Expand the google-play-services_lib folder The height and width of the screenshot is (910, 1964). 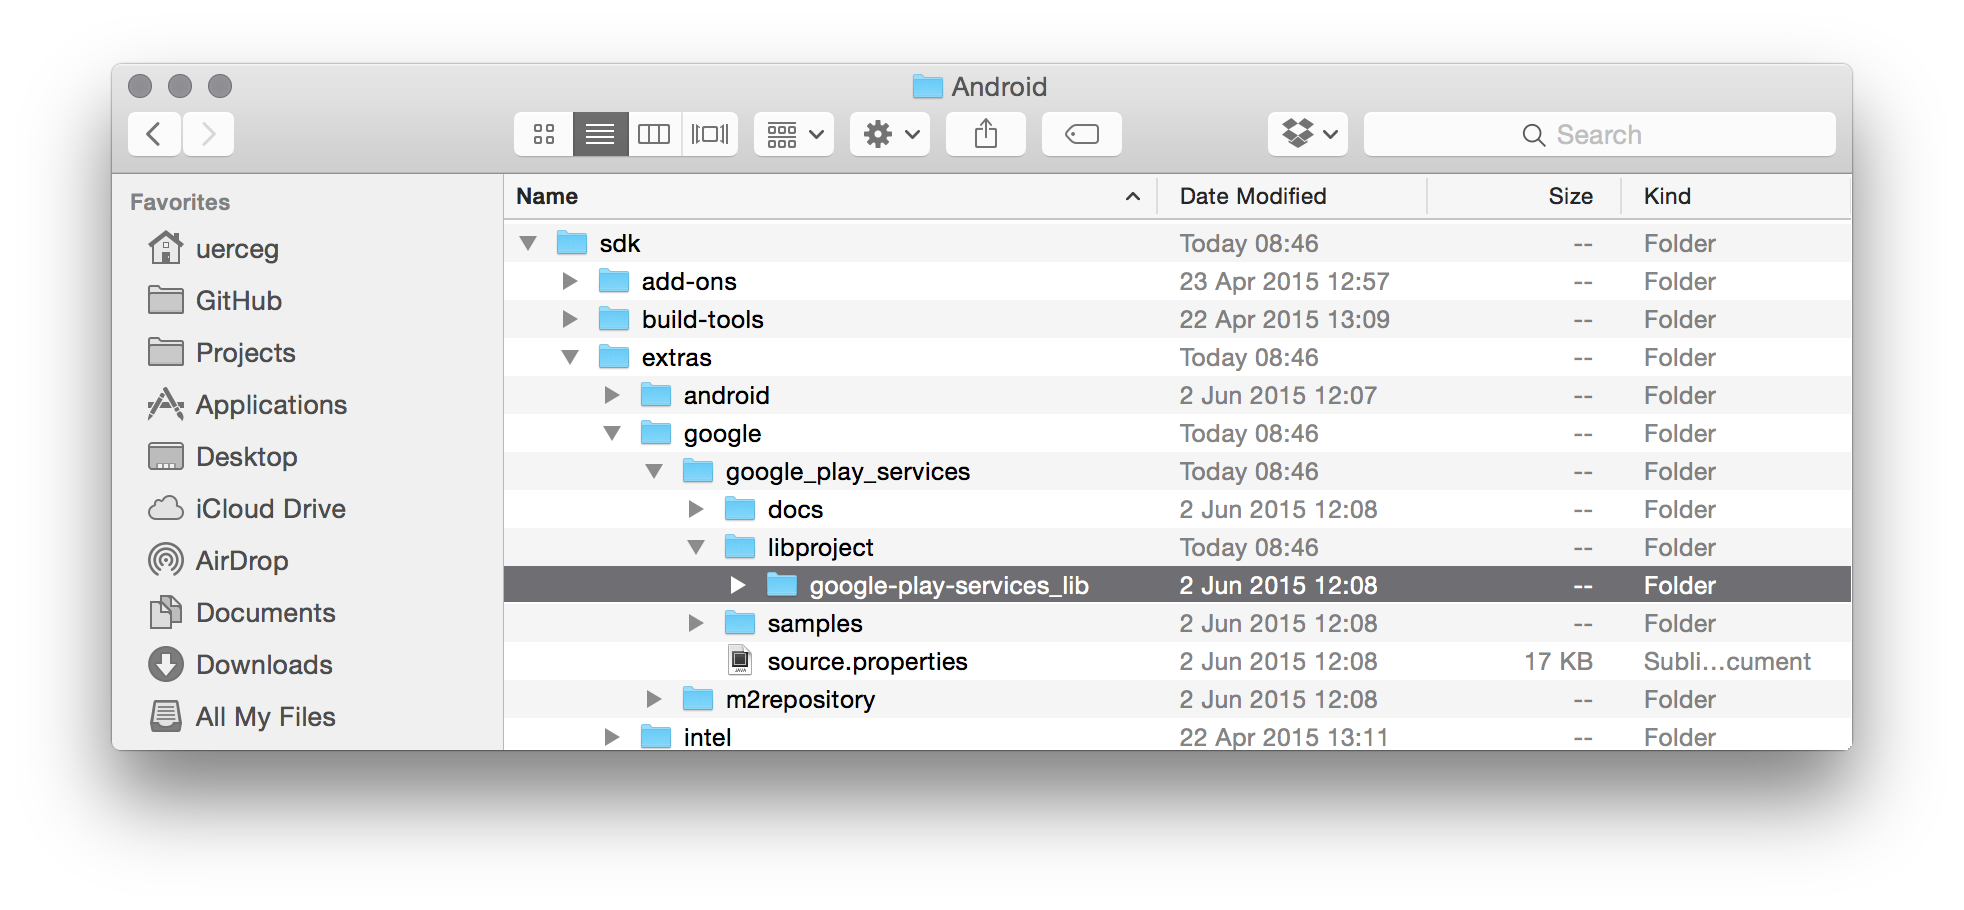point(738,585)
